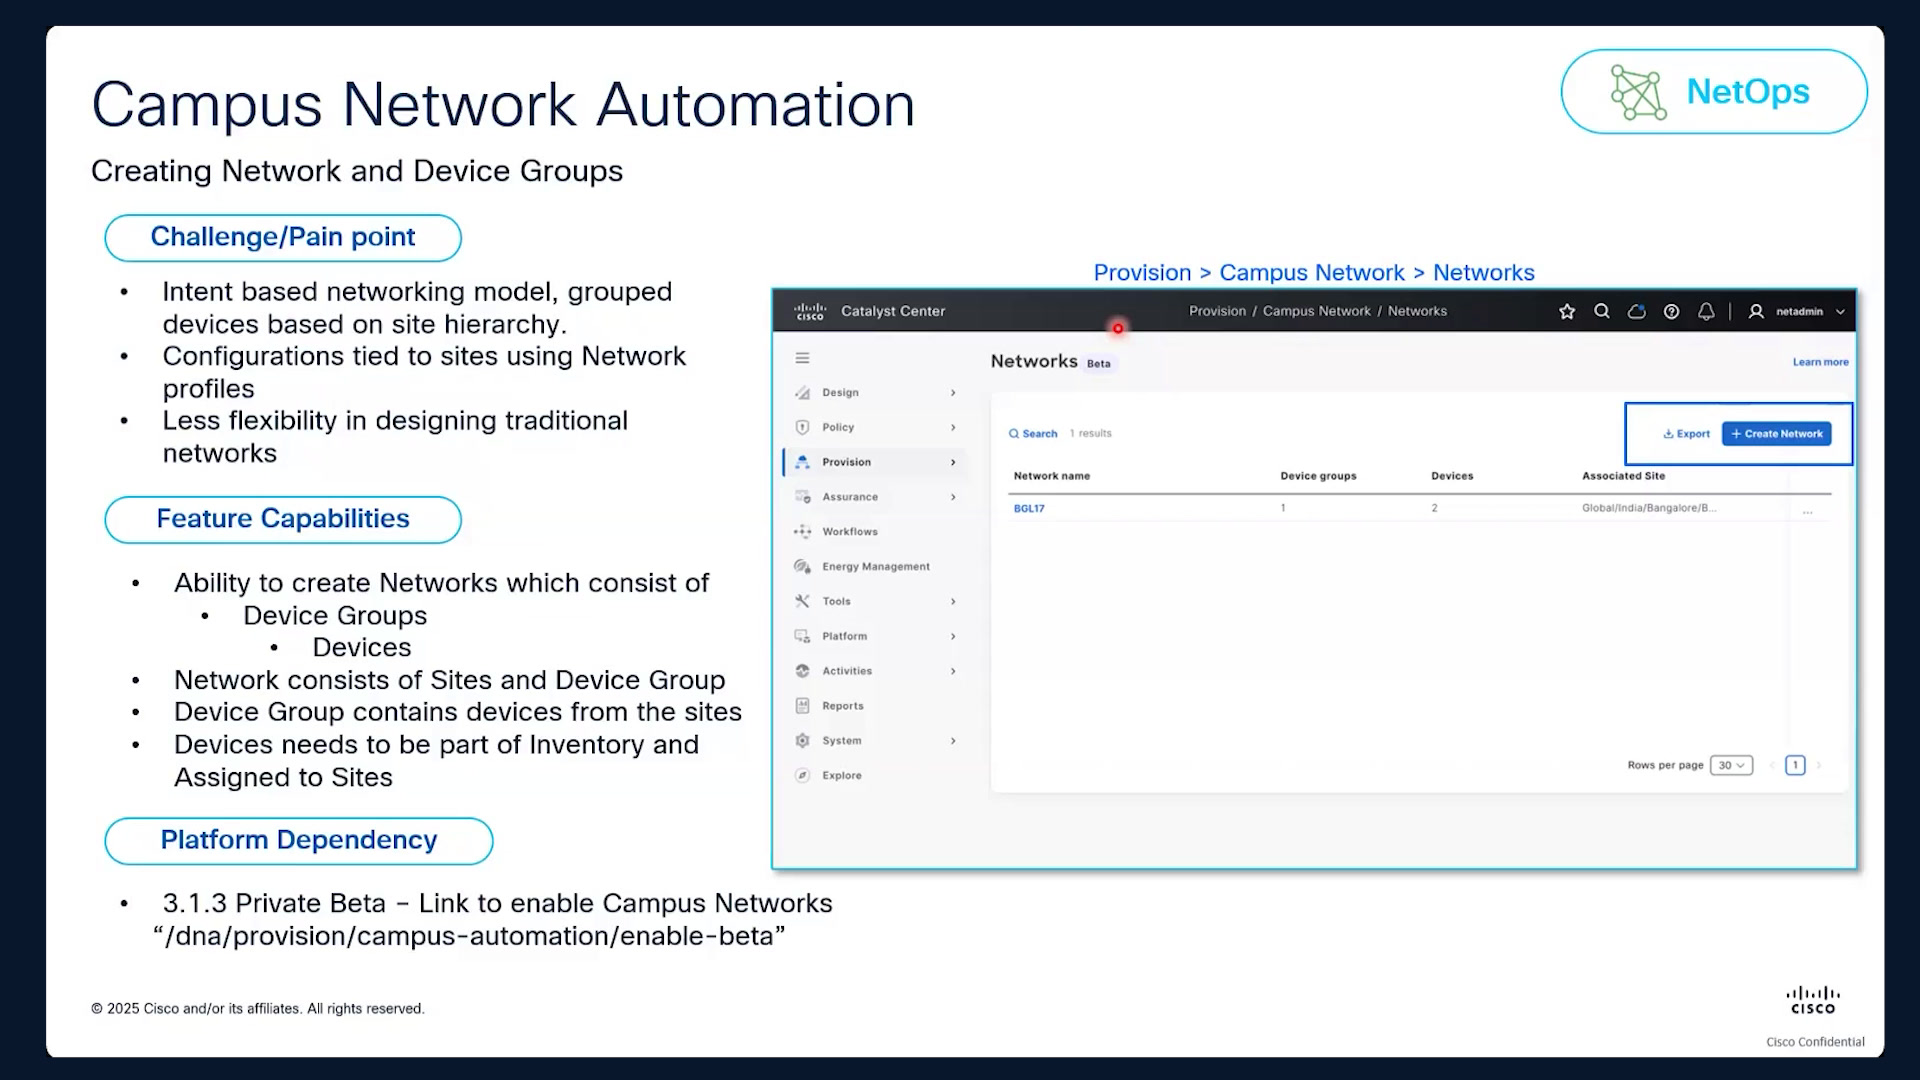Expand the Policy menu chevron

(953, 427)
